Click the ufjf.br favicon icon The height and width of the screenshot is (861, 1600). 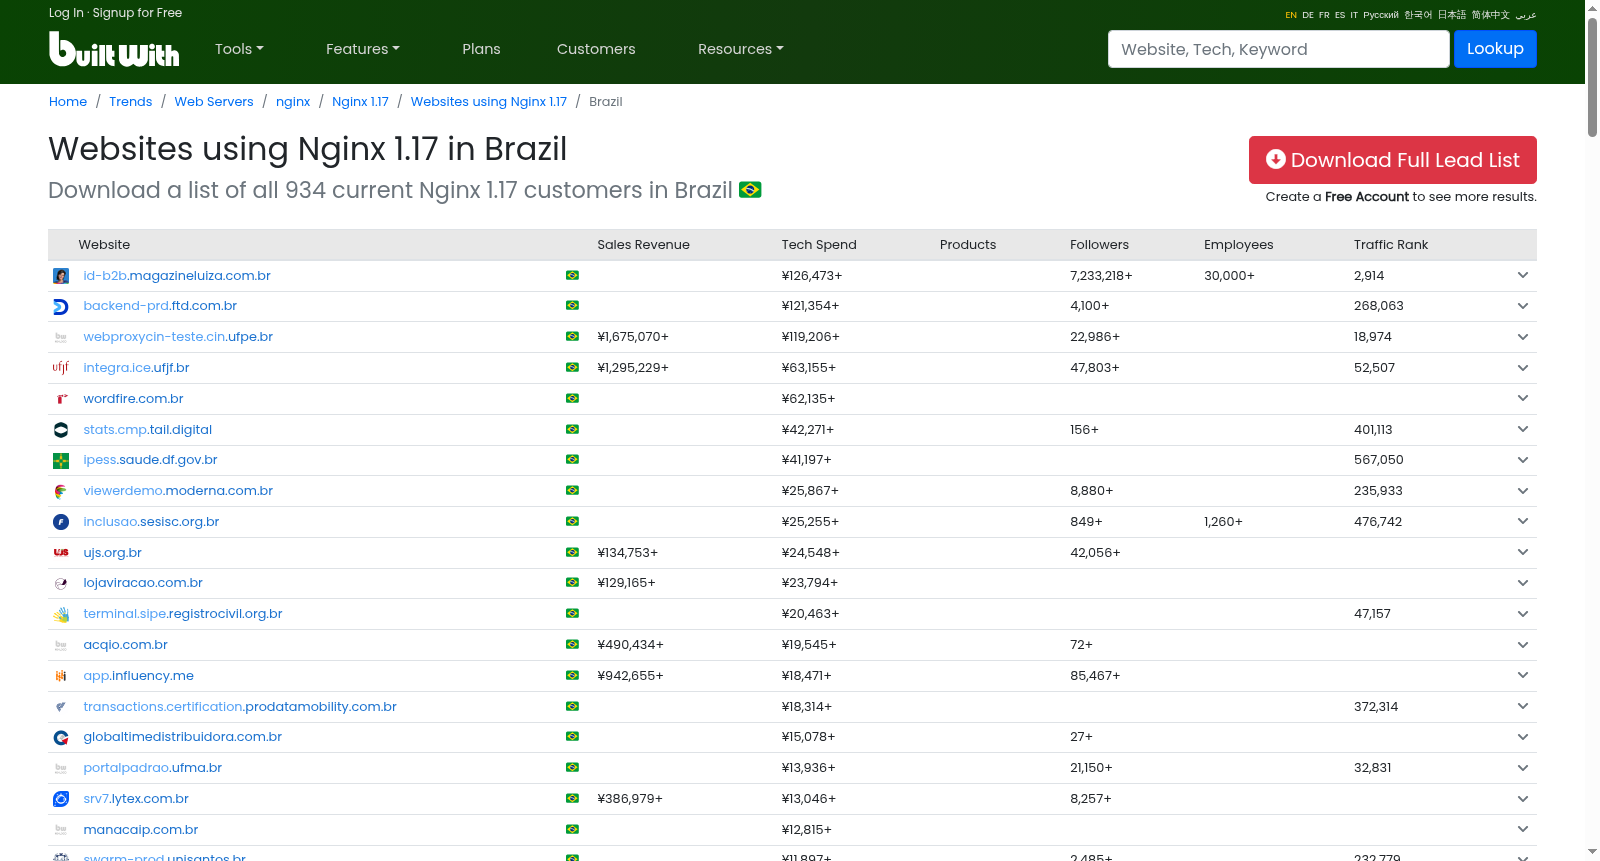pyautogui.click(x=61, y=368)
